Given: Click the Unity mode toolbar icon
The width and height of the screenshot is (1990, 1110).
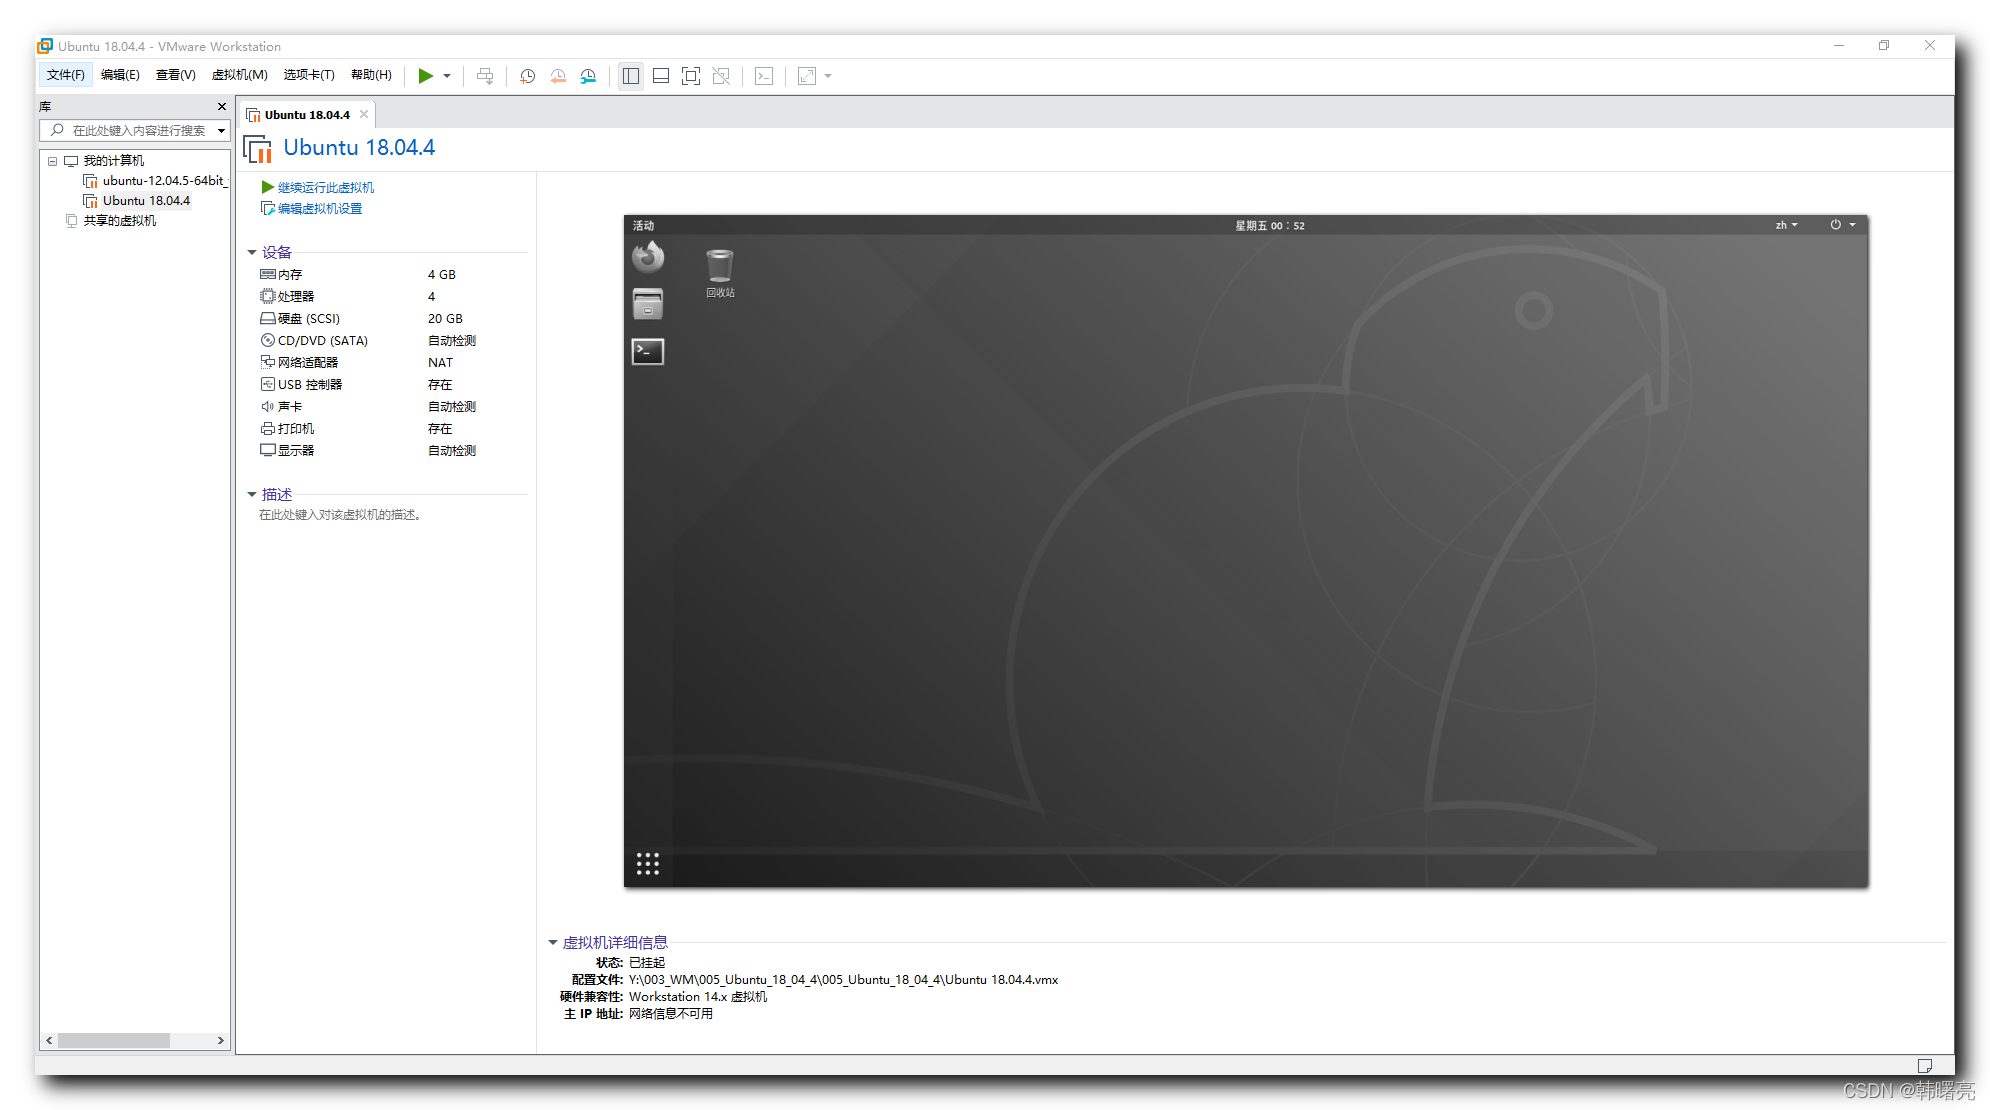Looking at the screenshot, I should (721, 76).
